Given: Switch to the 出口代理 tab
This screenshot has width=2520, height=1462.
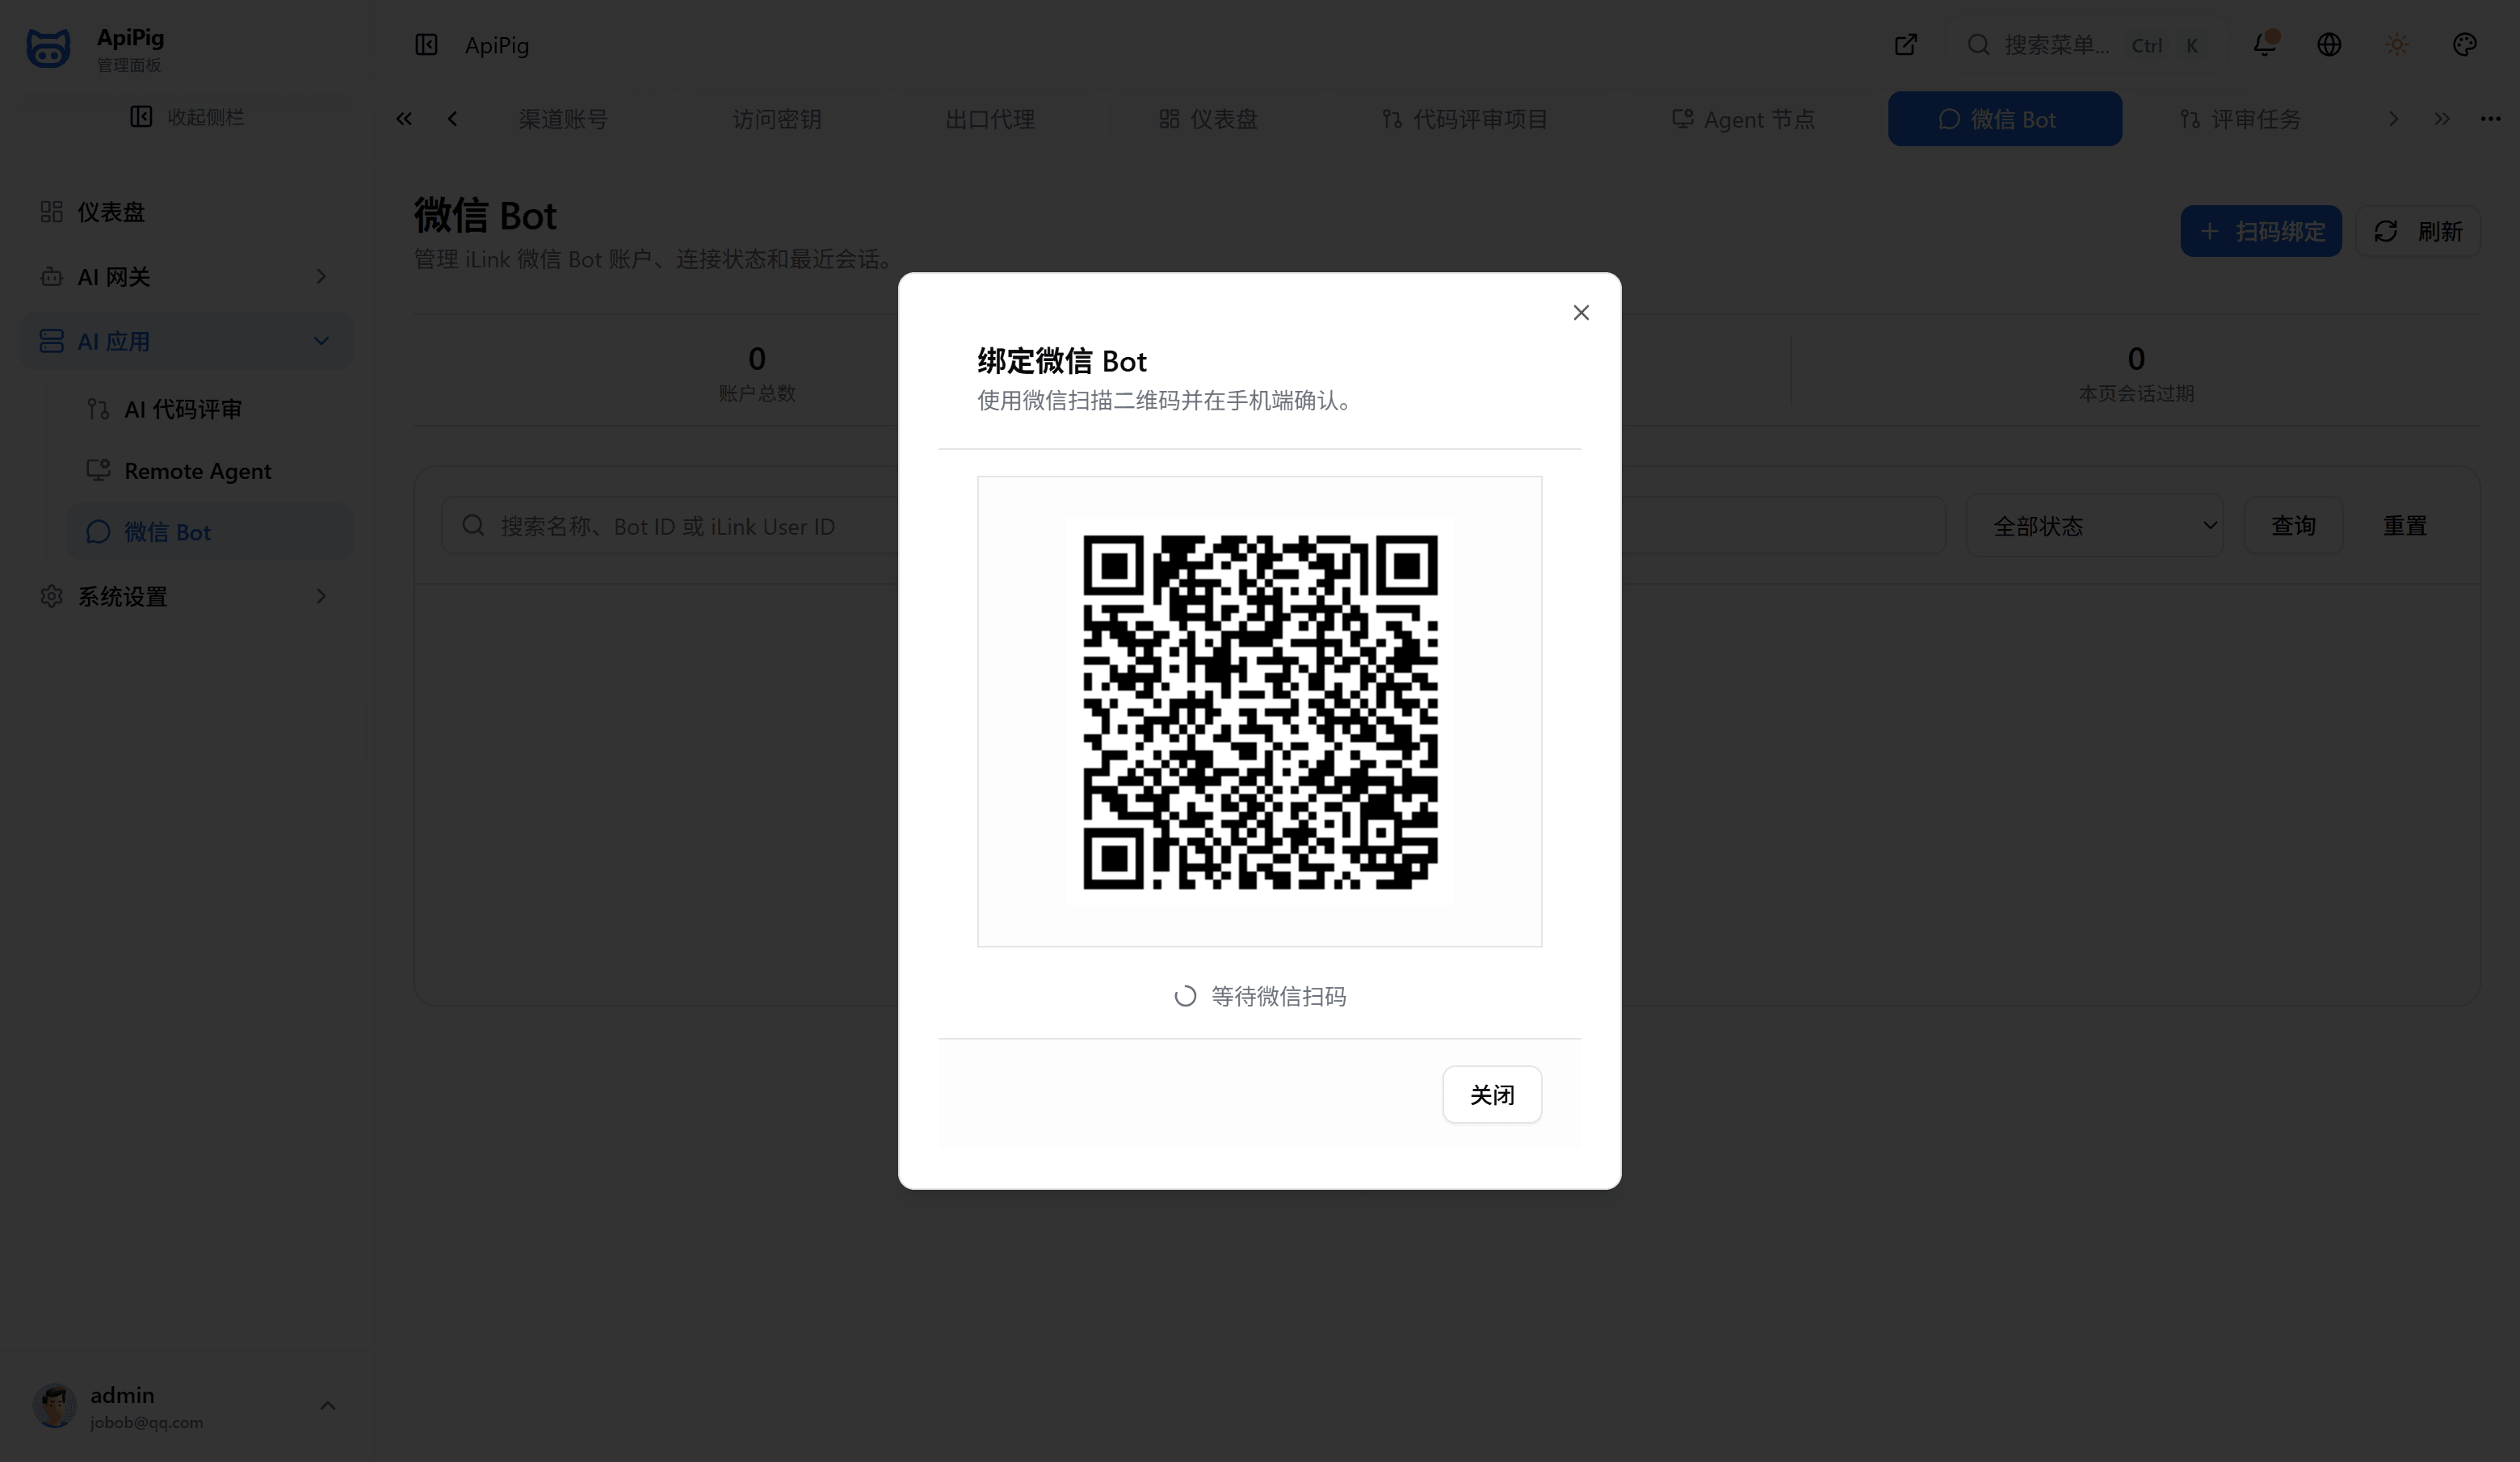Looking at the screenshot, I should (x=990, y=119).
